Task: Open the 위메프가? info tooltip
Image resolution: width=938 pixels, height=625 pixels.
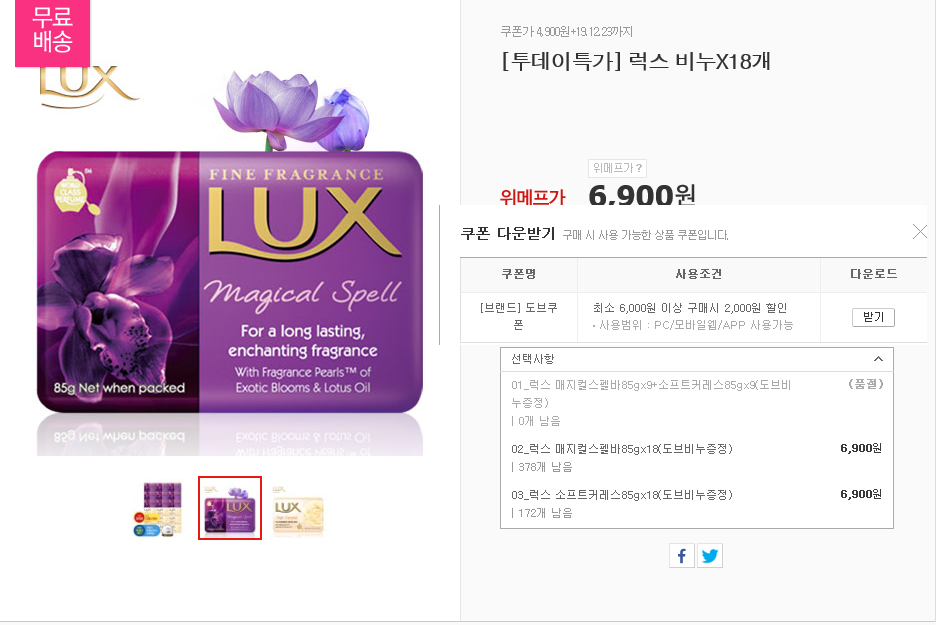Action: 617,168
